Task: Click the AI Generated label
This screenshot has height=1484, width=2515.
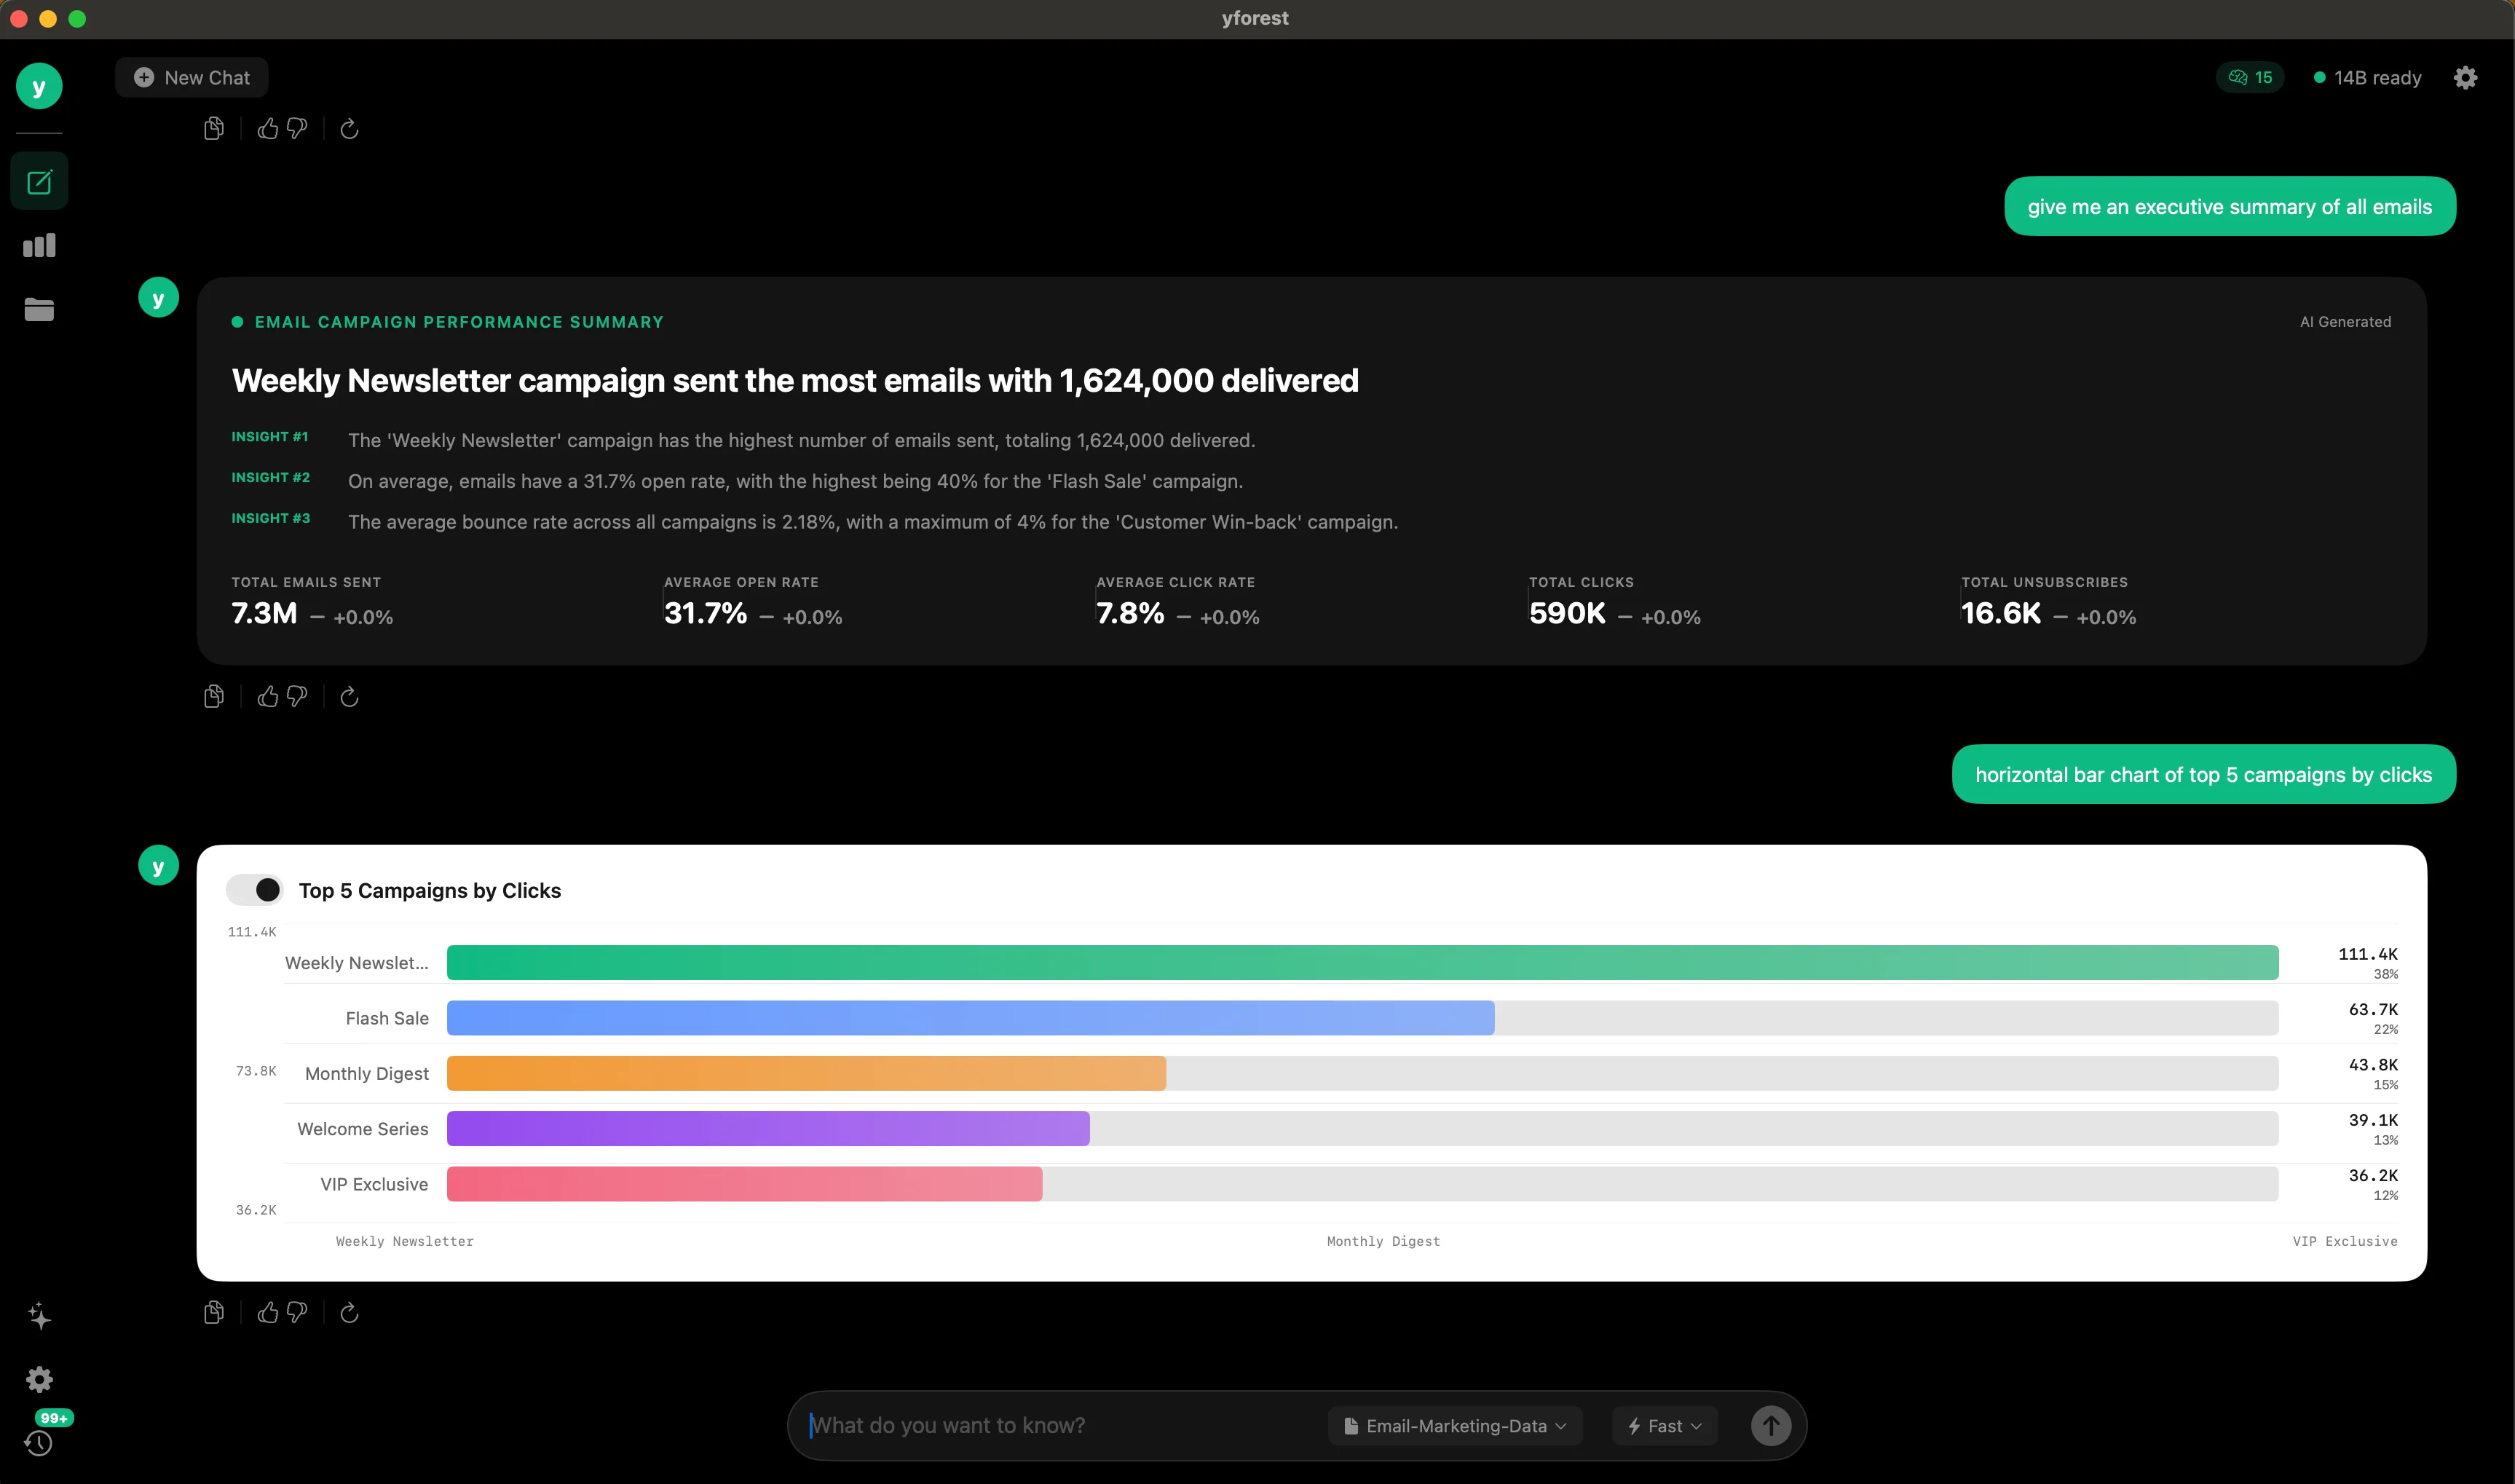Action: [x=2345, y=322]
